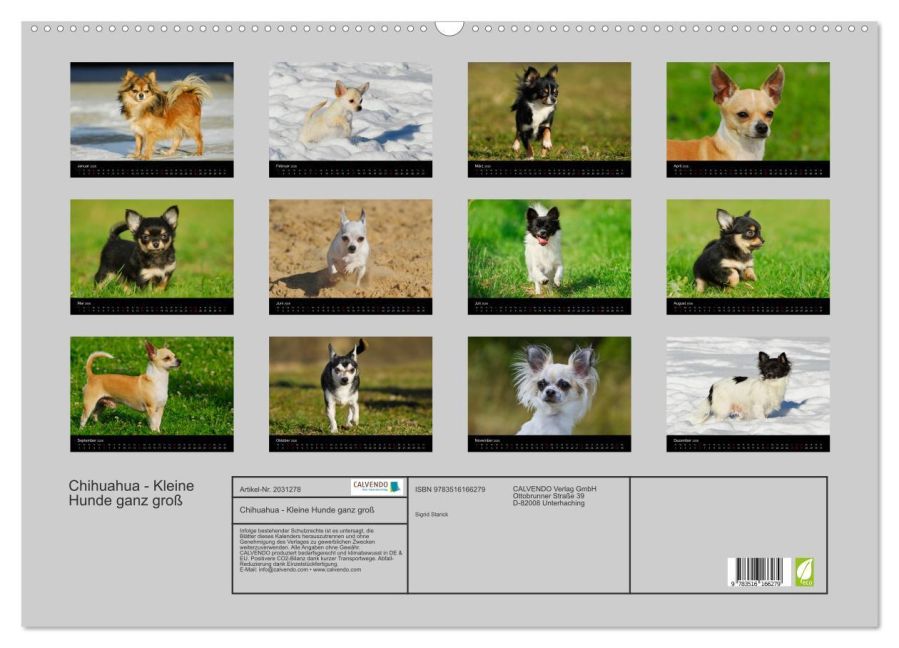Click the Artikel-Nr. 2031278 field
This screenshot has height=648, width=899.
click(270, 489)
